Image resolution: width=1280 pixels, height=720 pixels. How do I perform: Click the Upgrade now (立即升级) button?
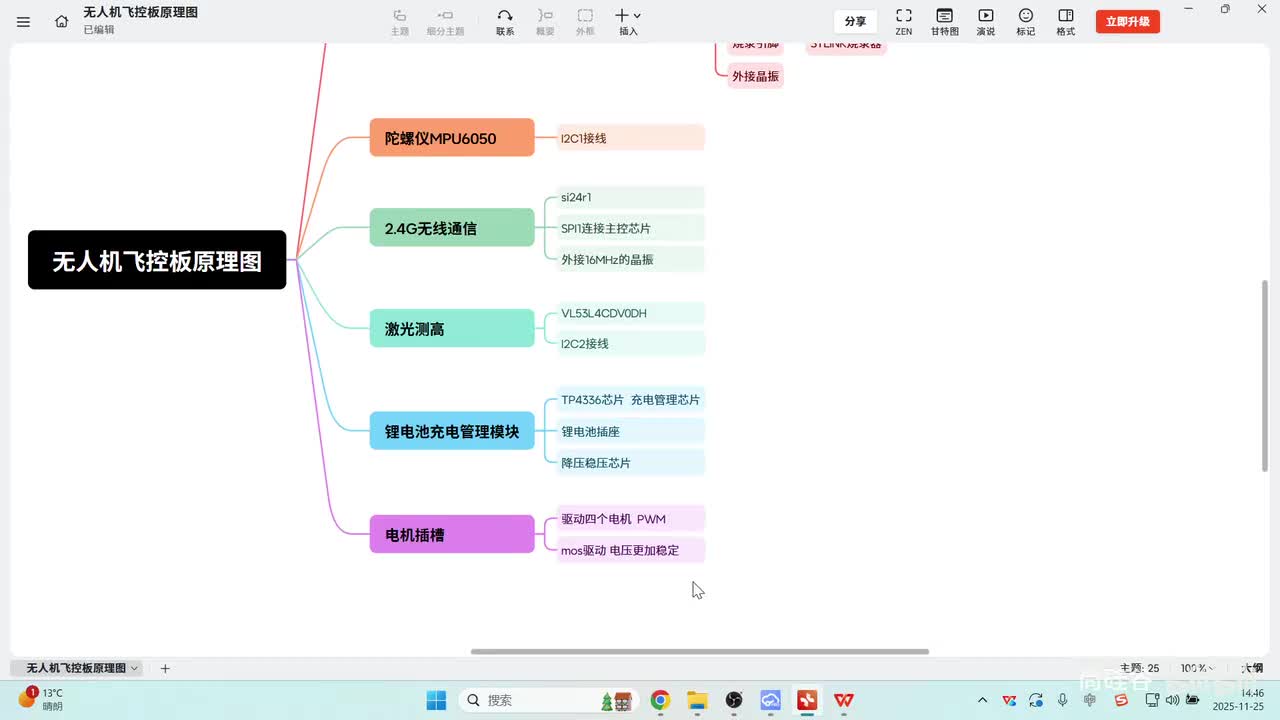click(1128, 21)
